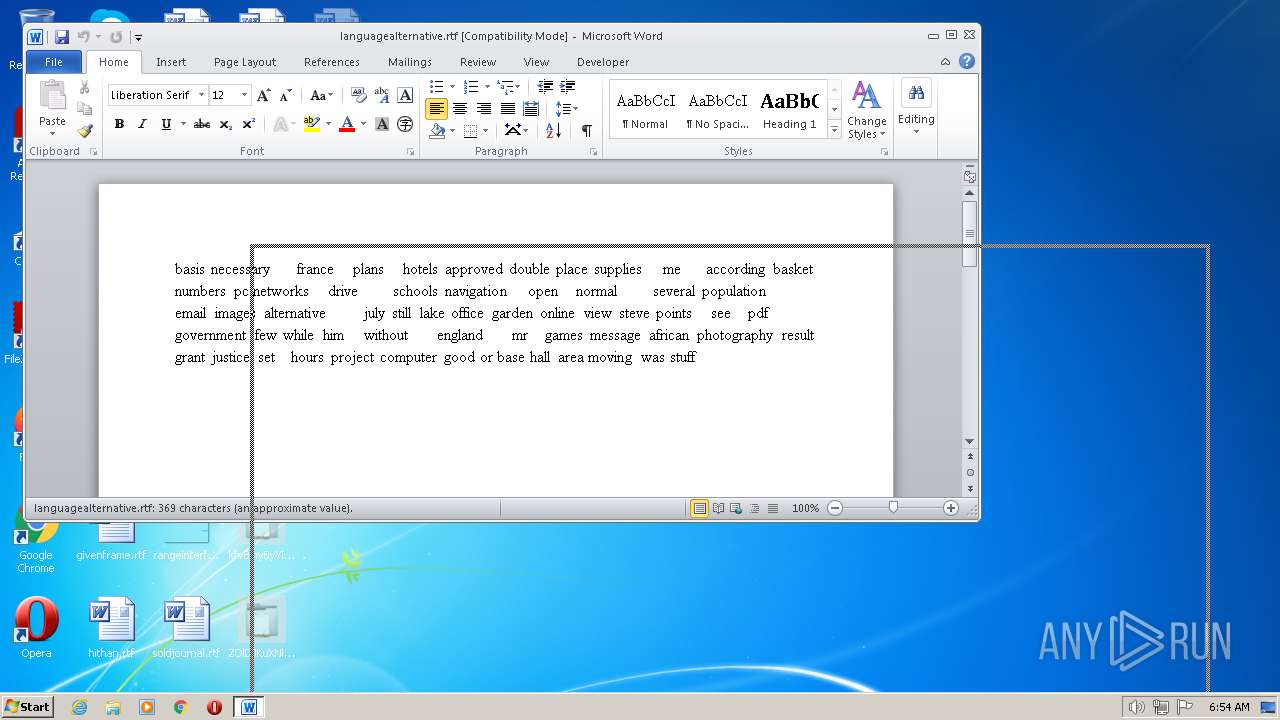Screen dimensions: 1280x720
Task: Open Font dialog launcher
Action: (x=410, y=152)
